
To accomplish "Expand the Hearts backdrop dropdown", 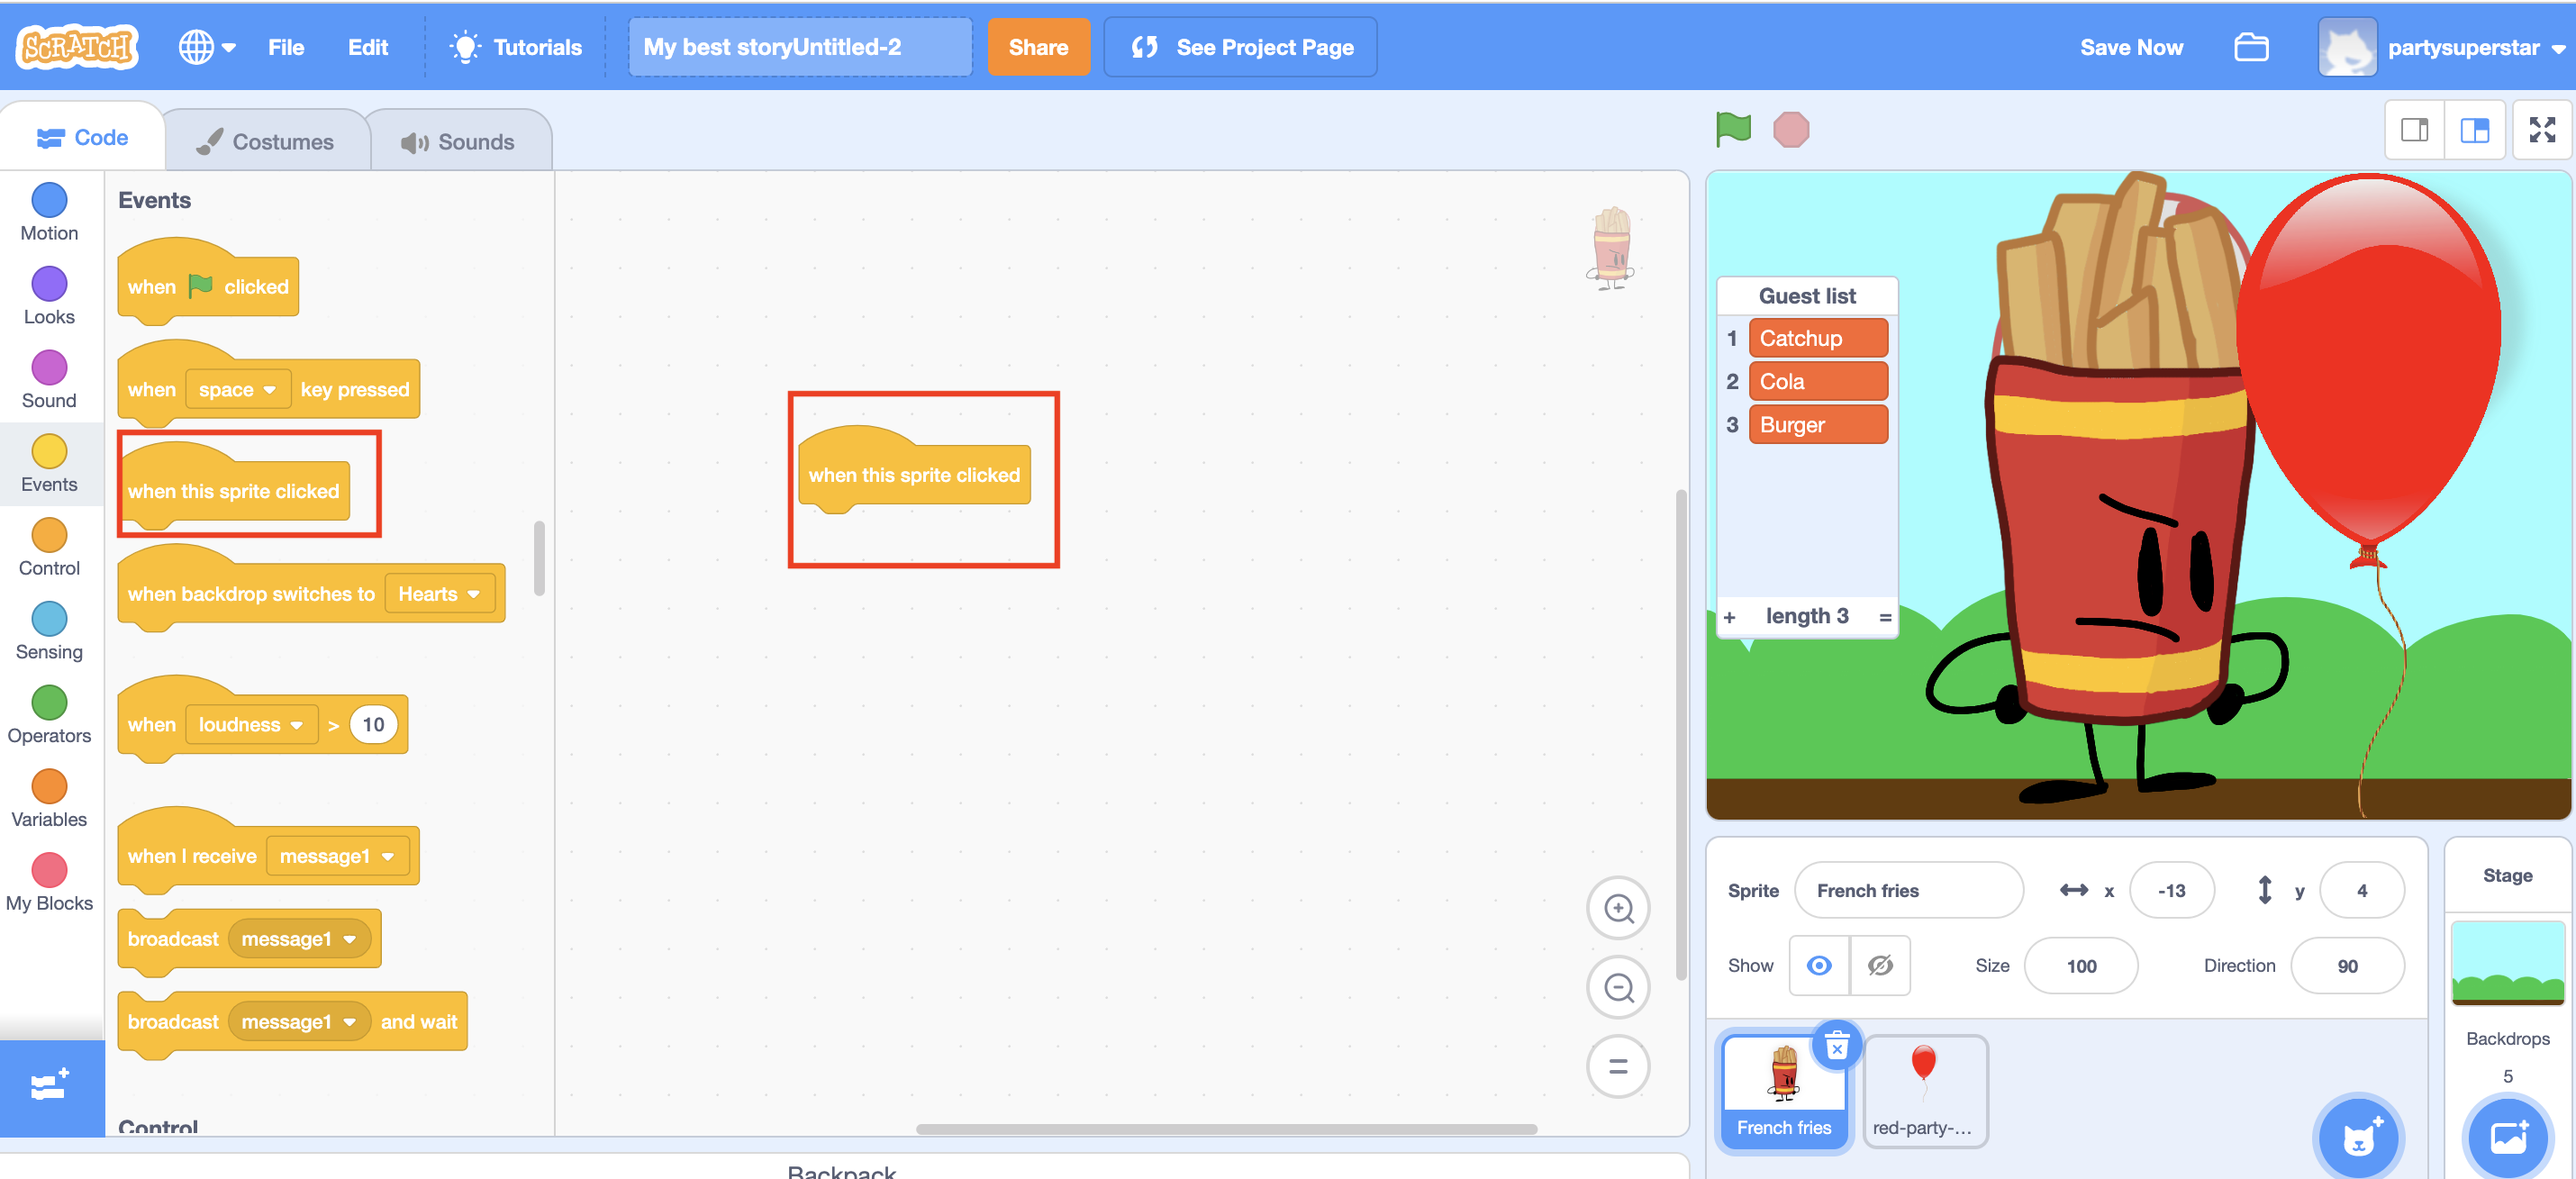I will pos(440,594).
